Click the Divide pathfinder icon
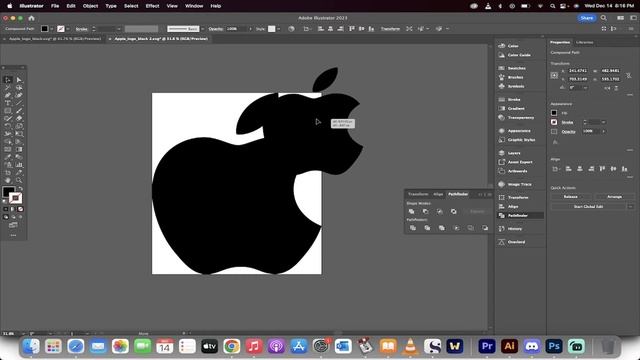 pos(413,228)
